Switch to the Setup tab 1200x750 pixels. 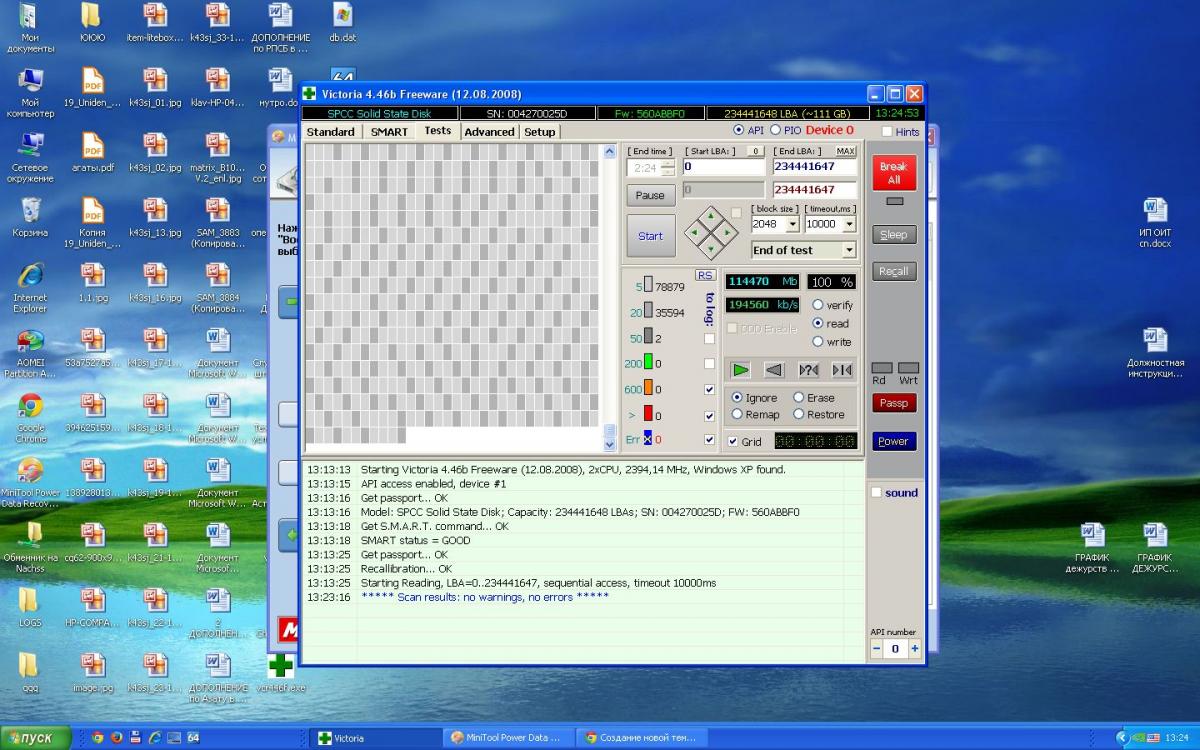pos(539,132)
